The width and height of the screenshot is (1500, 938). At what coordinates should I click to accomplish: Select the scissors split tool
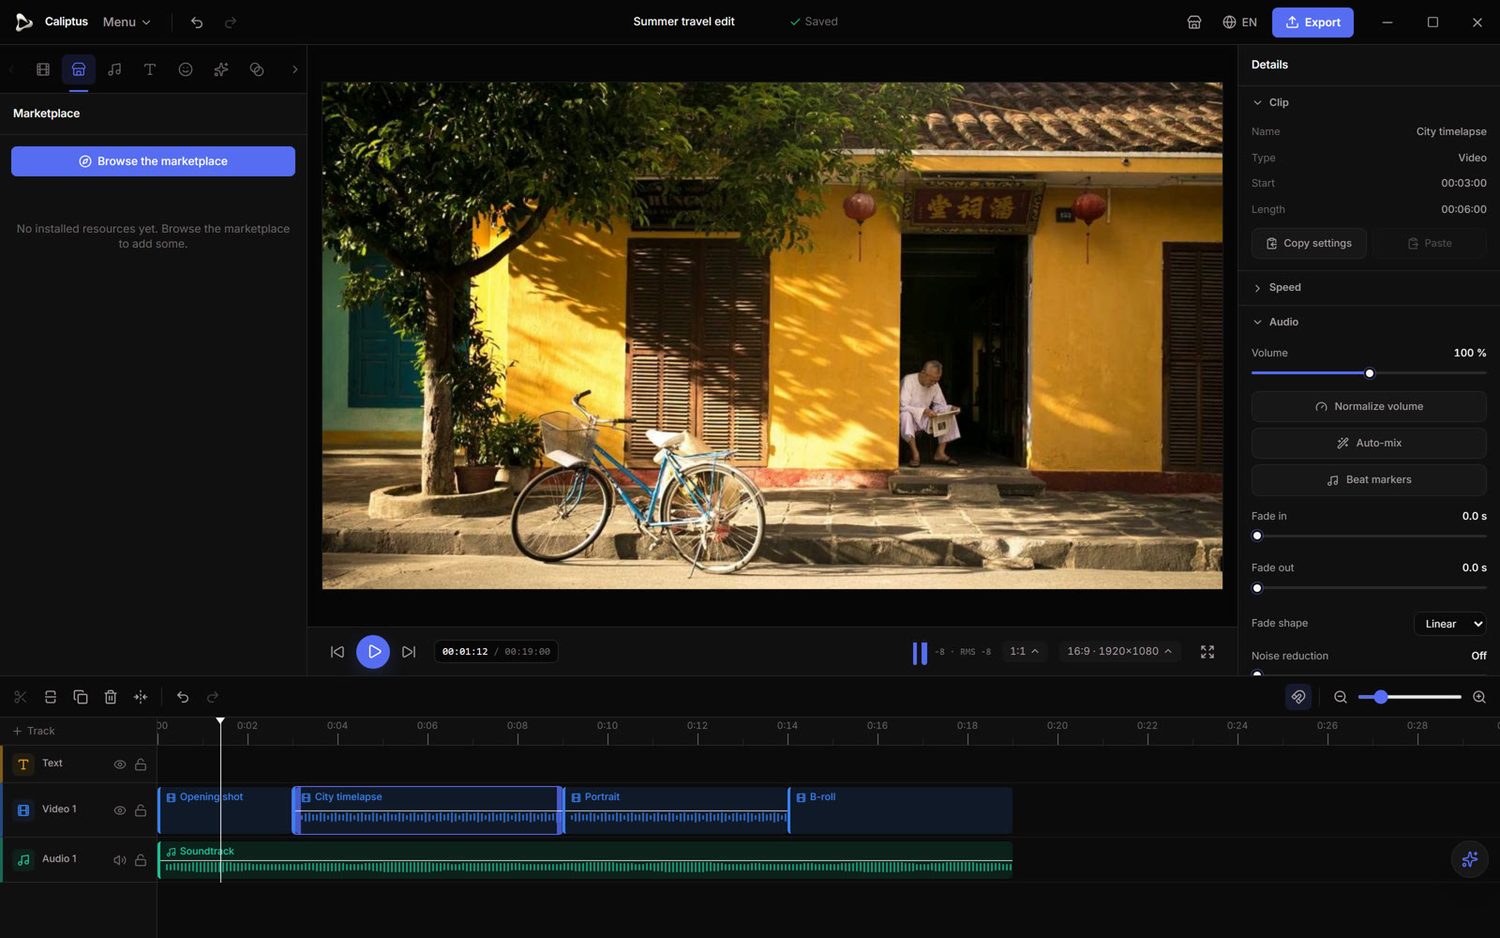click(x=20, y=697)
